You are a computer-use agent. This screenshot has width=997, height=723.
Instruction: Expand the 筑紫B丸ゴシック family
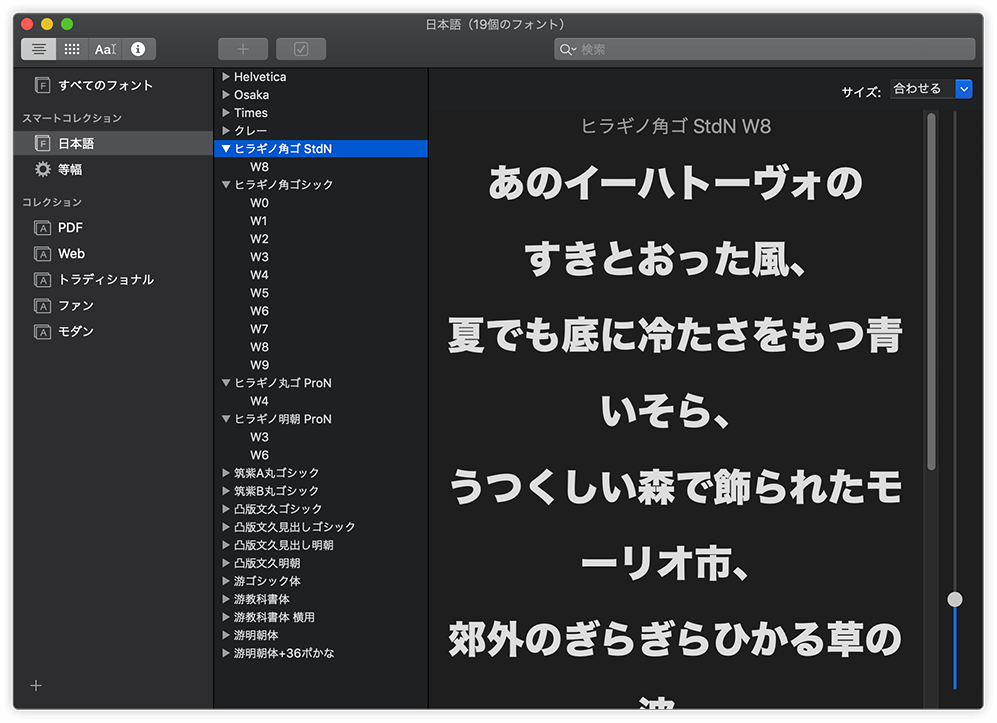(226, 491)
